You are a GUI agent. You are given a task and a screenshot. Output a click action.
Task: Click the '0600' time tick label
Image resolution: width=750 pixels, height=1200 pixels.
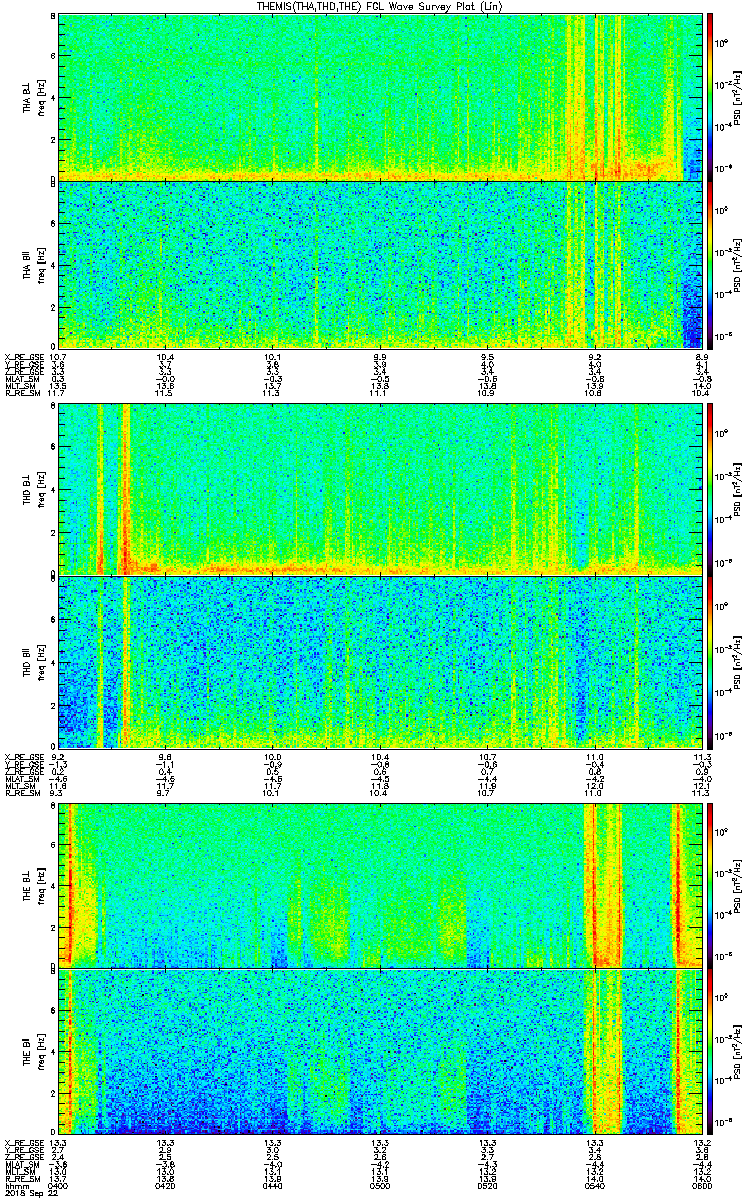click(x=702, y=1184)
